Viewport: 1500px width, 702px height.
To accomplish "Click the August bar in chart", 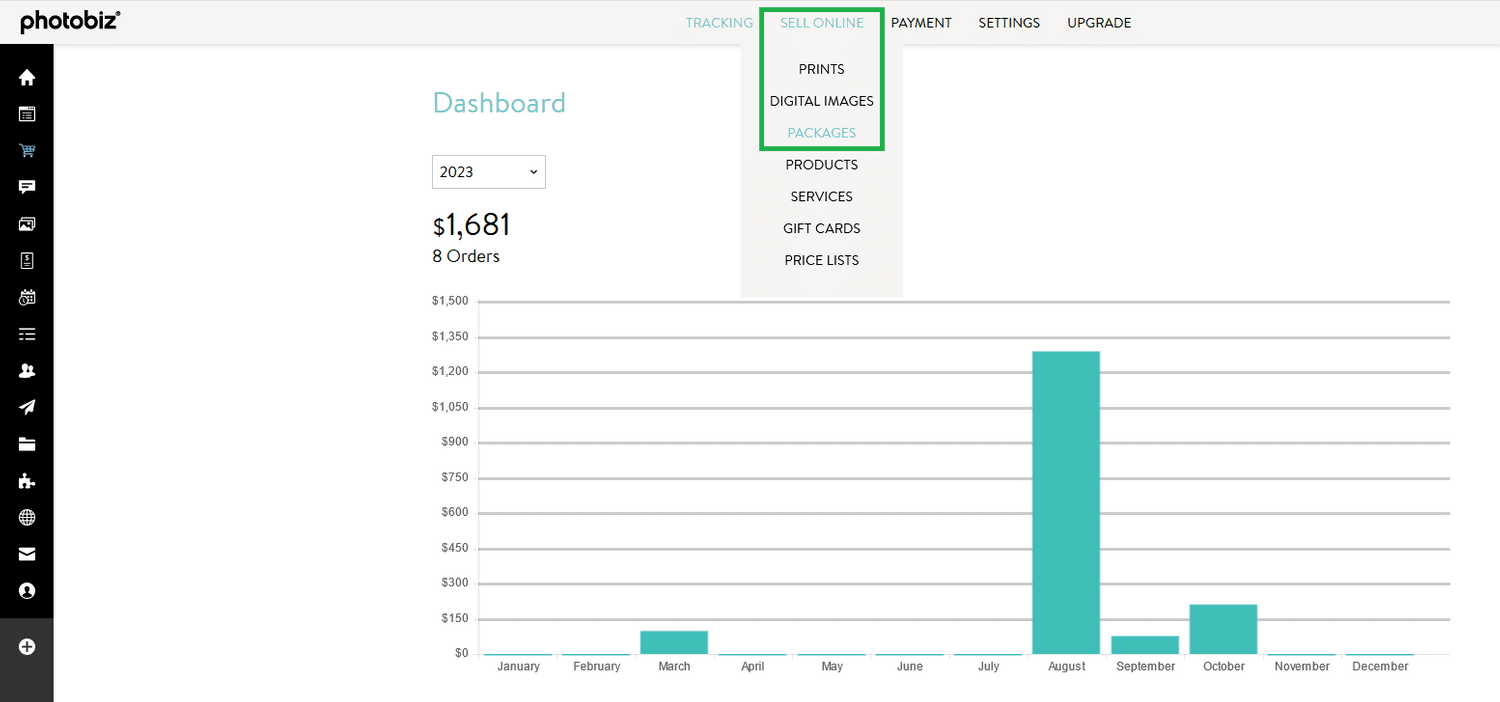I will (x=1066, y=502).
